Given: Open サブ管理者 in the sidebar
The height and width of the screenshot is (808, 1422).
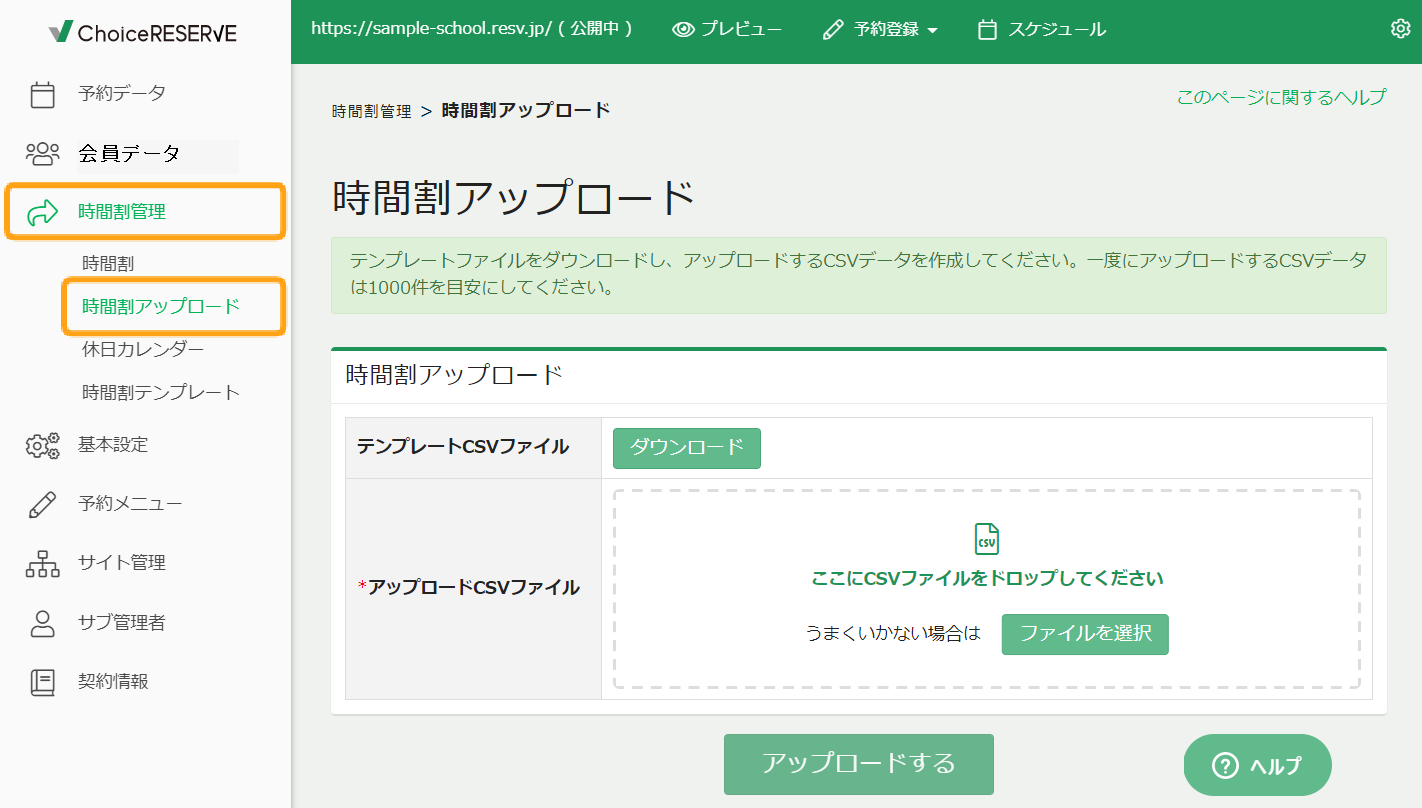Looking at the screenshot, I should (122, 623).
